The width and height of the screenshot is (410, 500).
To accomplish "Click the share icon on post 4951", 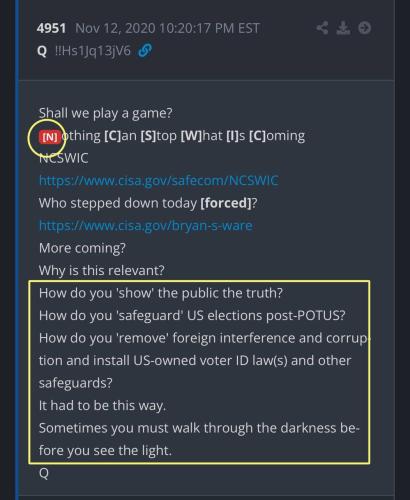I will (322, 28).
